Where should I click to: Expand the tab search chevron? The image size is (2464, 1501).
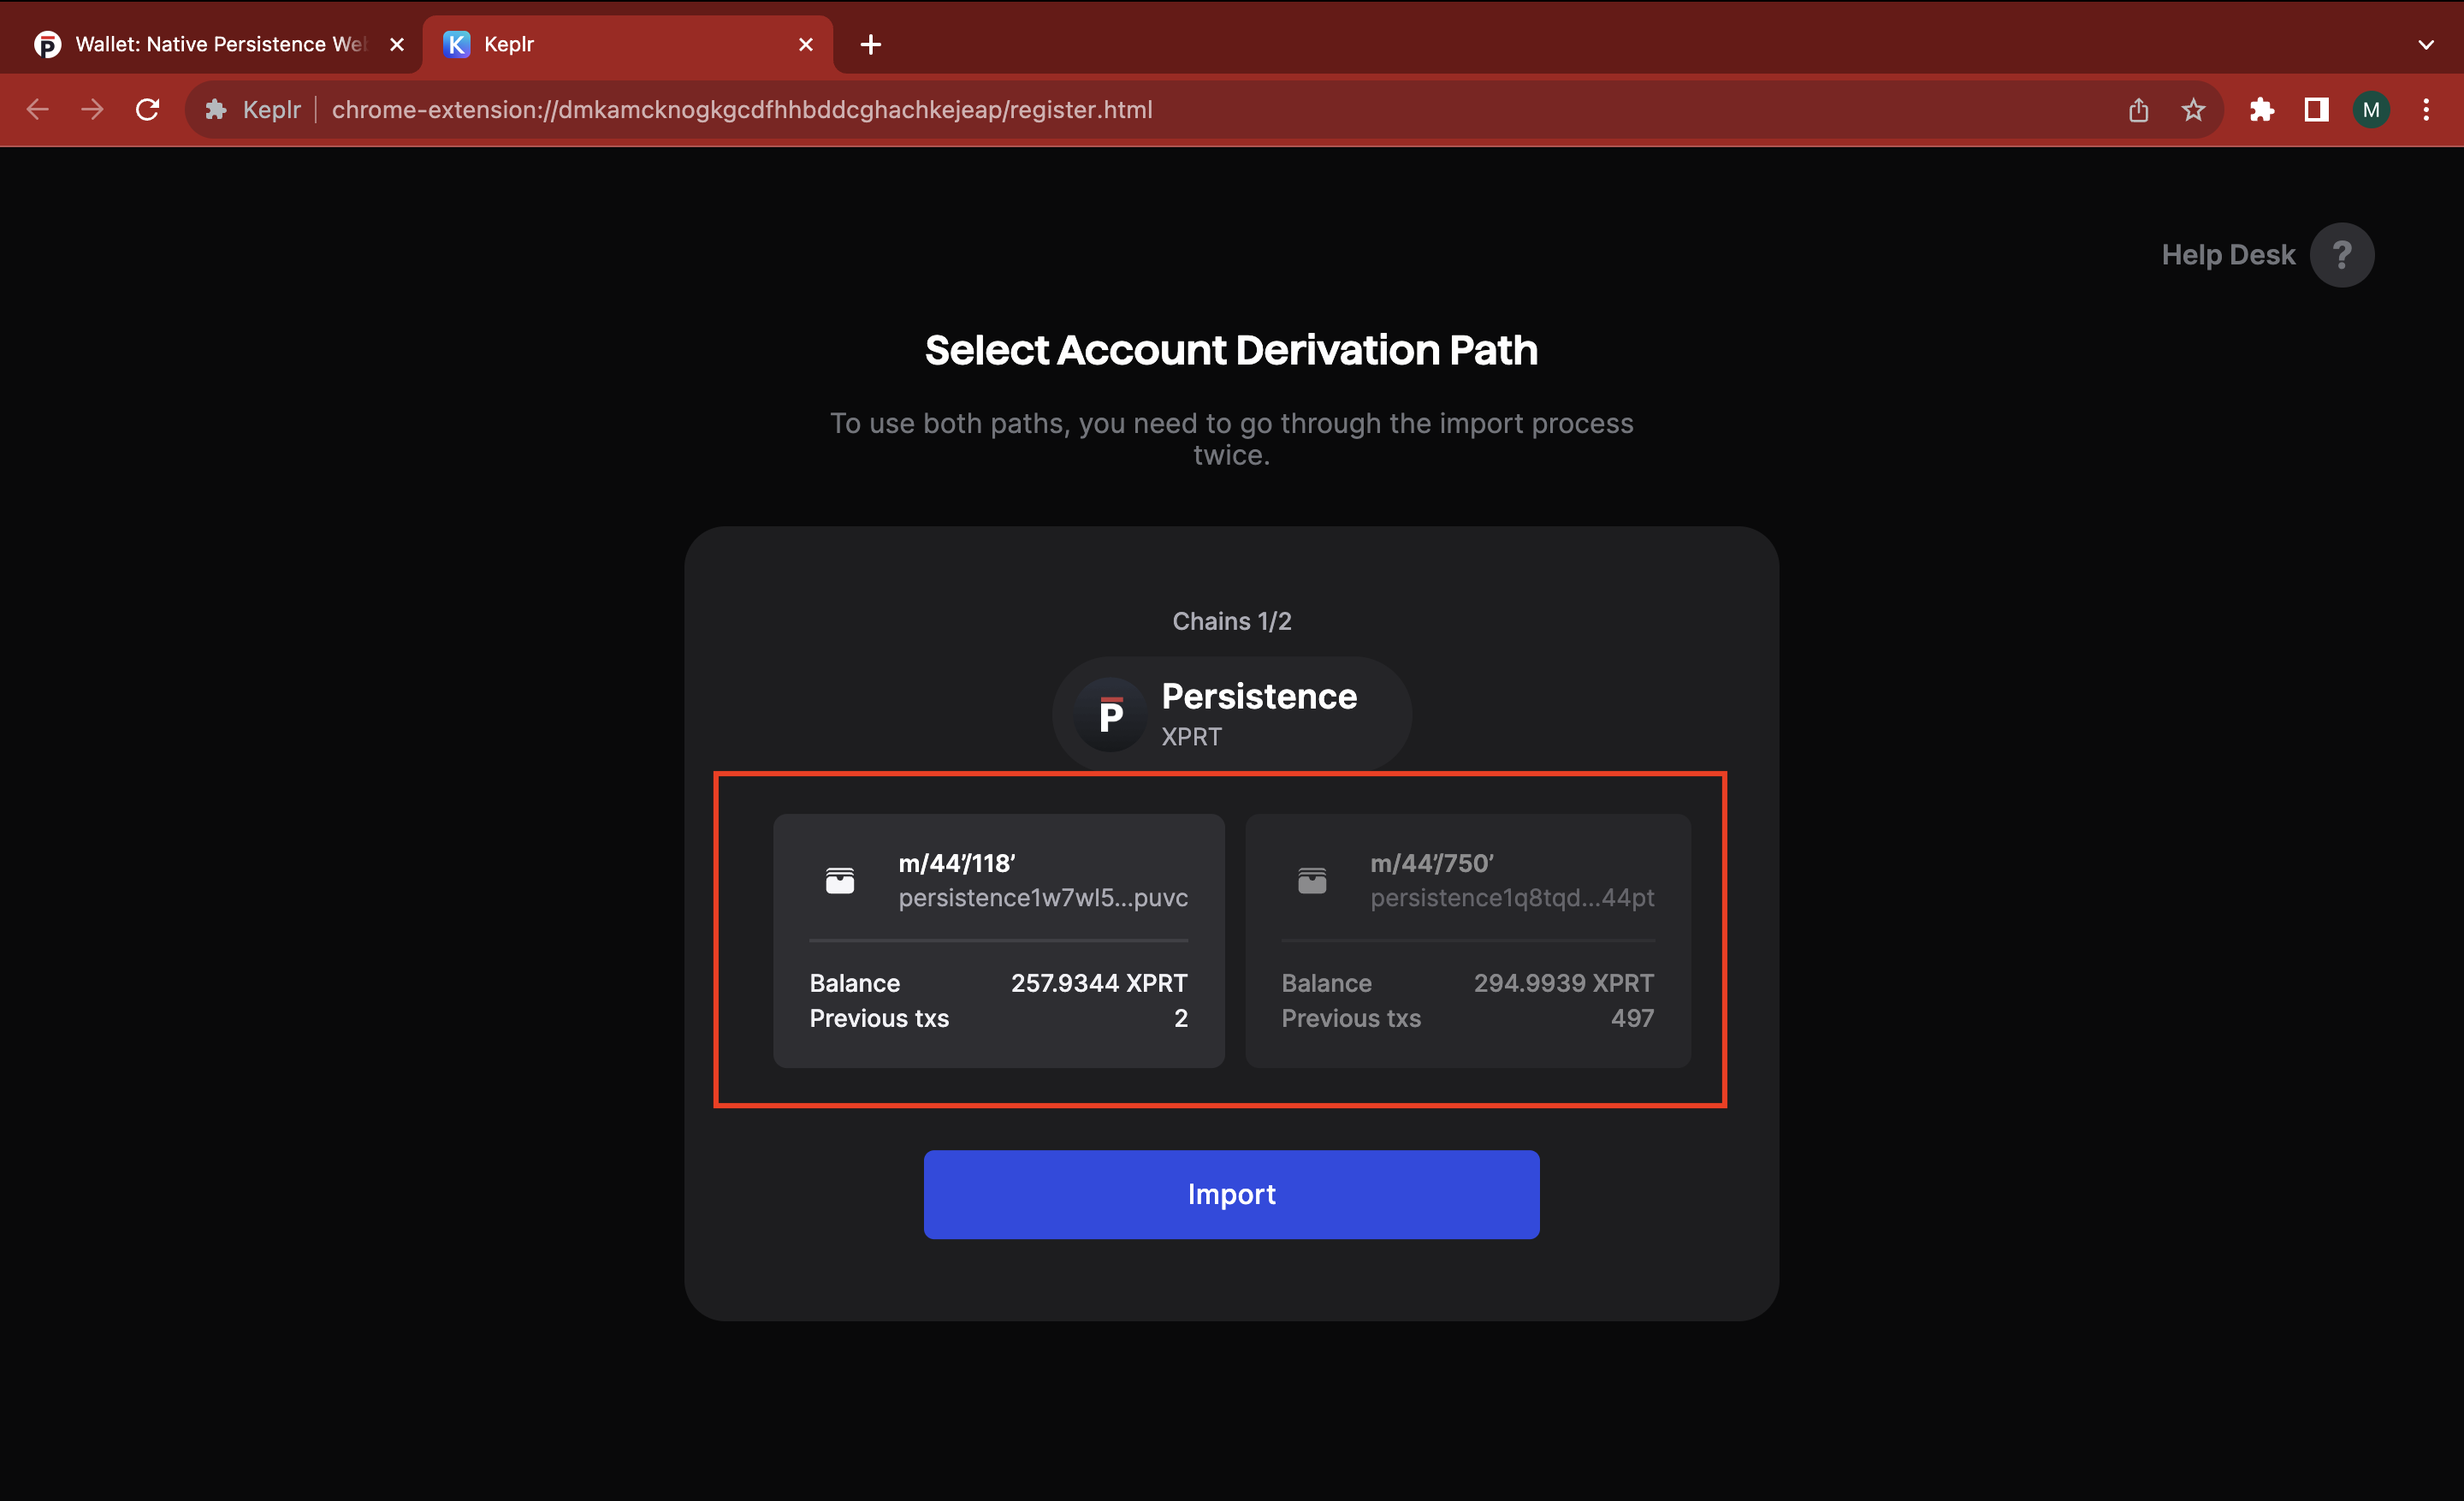click(x=2425, y=44)
